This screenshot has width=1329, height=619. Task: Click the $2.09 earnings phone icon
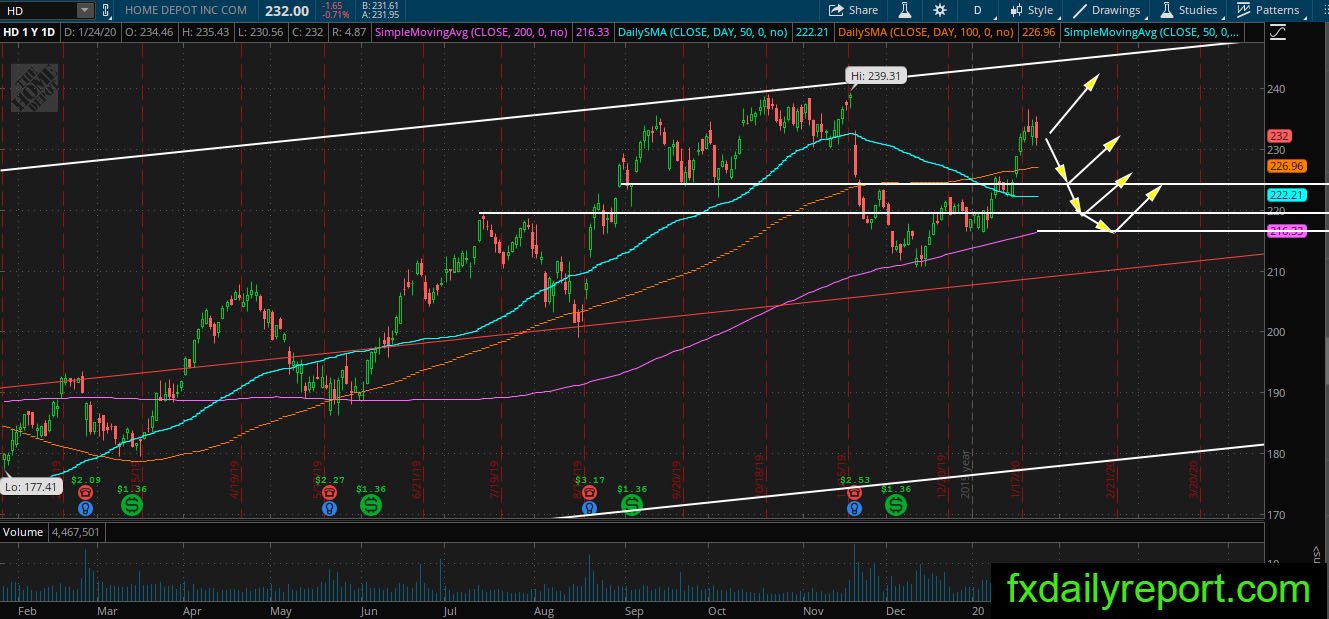87,493
